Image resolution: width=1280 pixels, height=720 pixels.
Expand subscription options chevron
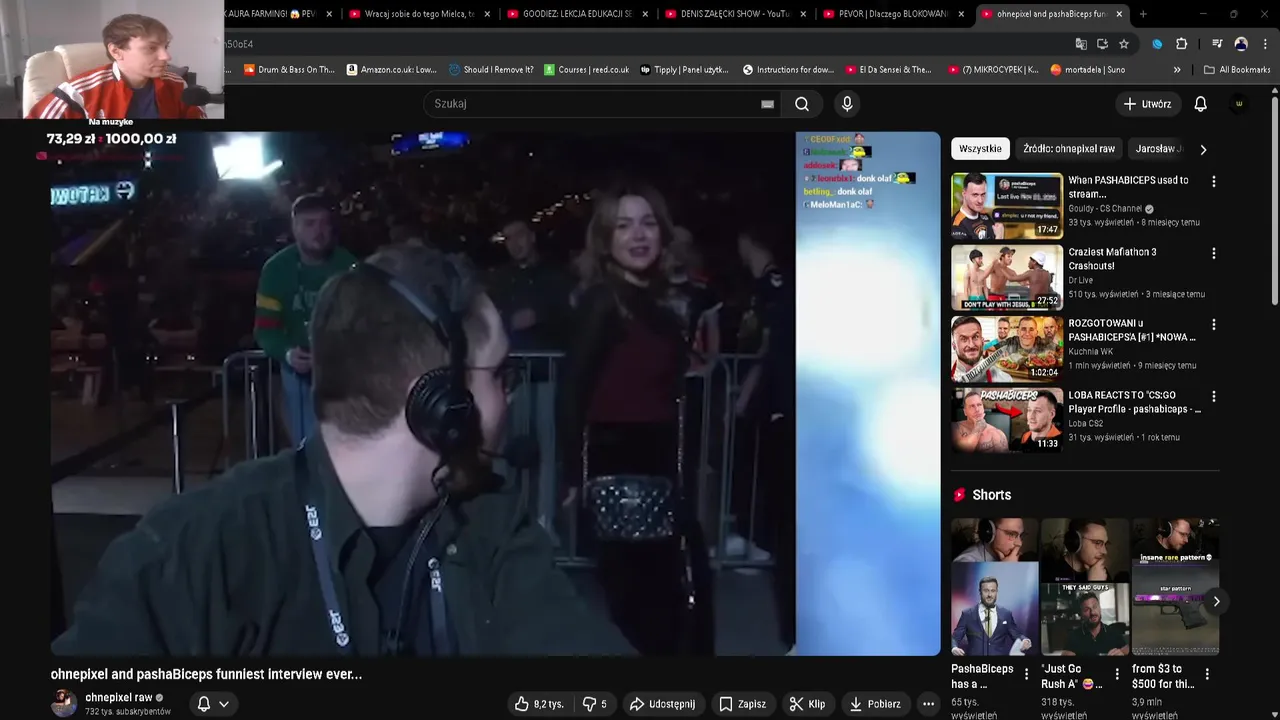click(x=224, y=704)
